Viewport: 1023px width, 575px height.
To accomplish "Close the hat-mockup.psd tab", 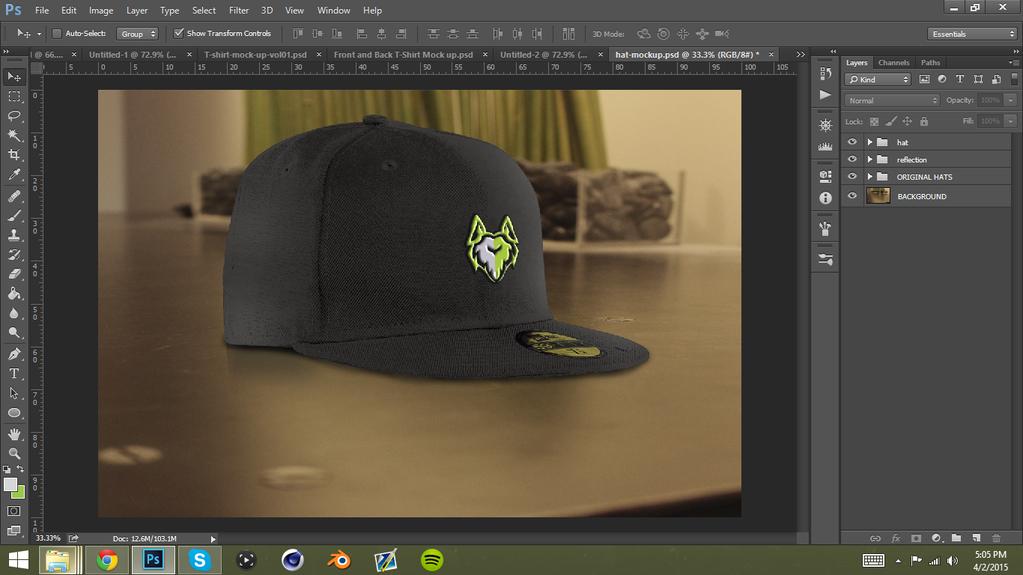I will click(x=771, y=55).
